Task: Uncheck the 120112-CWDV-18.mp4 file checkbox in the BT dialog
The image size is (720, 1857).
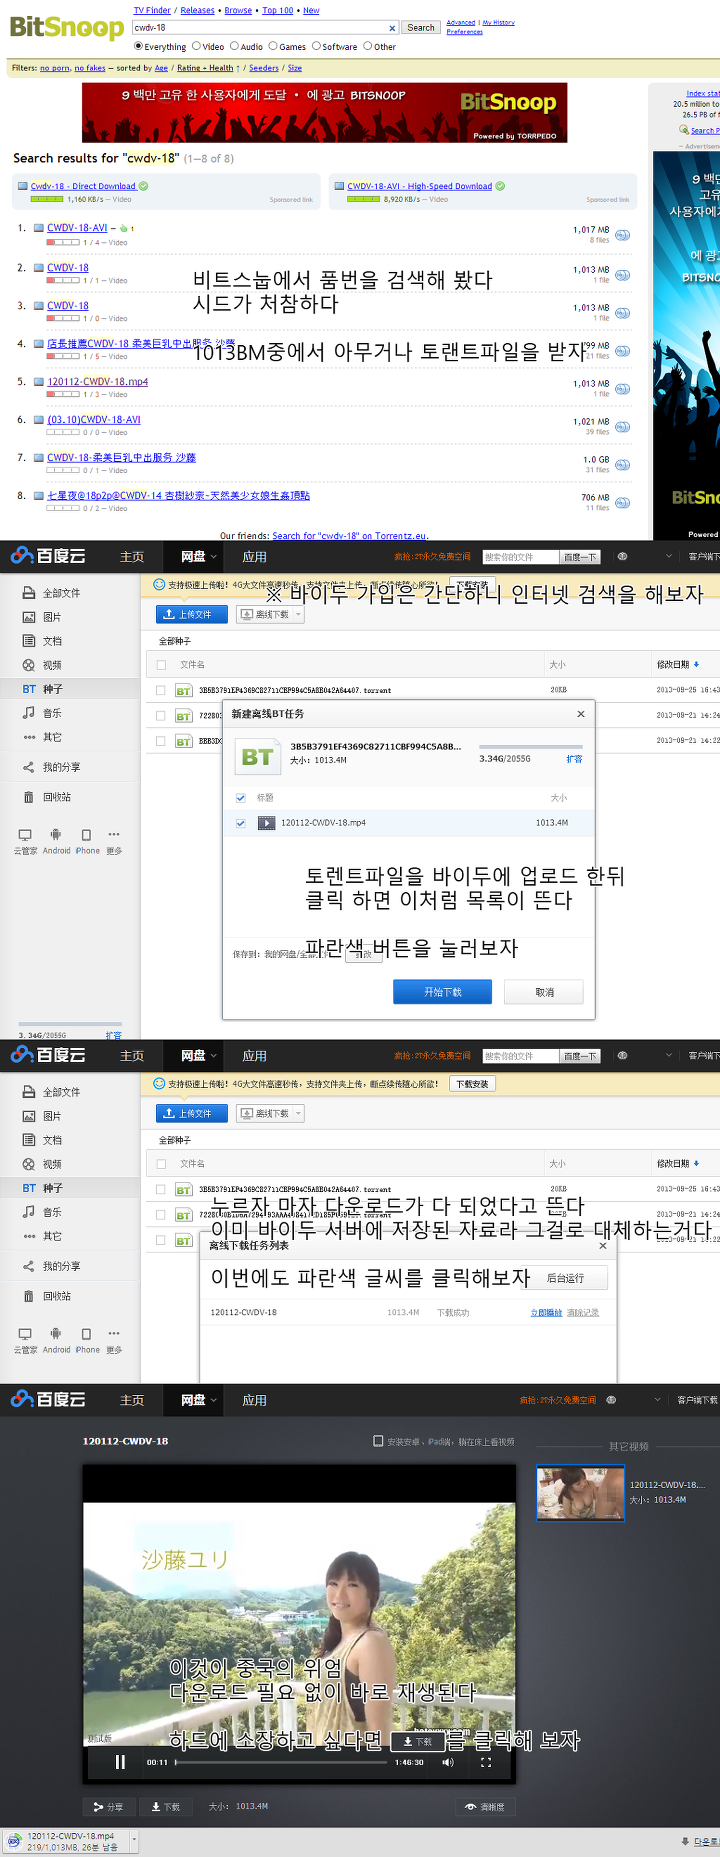Action: [x=240, y=823]
